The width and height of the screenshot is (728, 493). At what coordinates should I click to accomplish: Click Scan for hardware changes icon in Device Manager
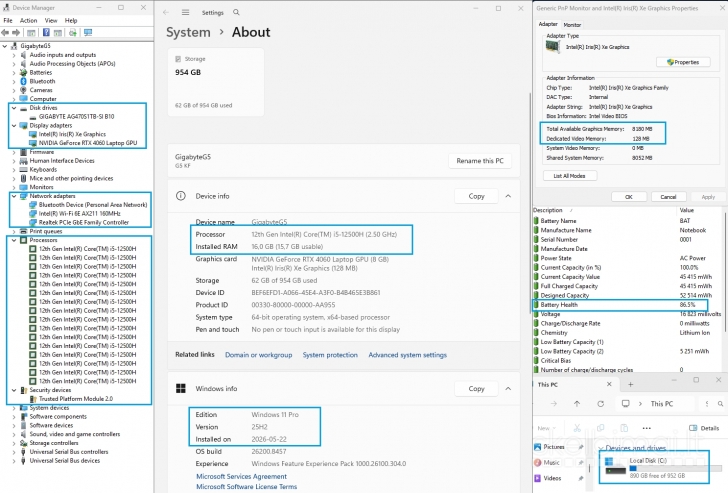(x=73, y=32)
